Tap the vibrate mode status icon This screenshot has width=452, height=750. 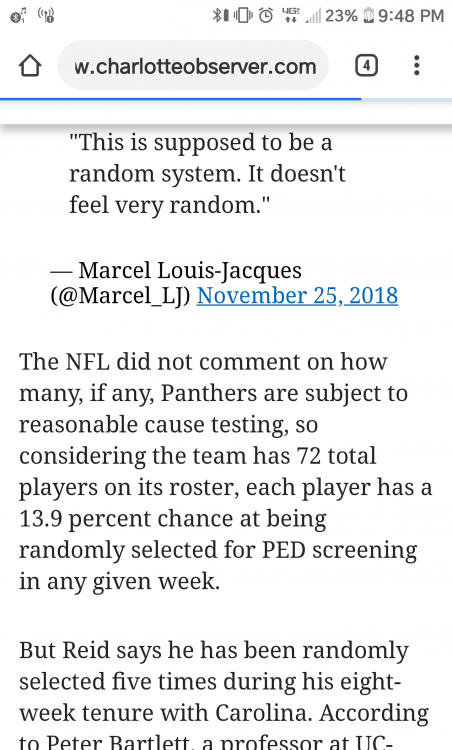tap(243, 16)
